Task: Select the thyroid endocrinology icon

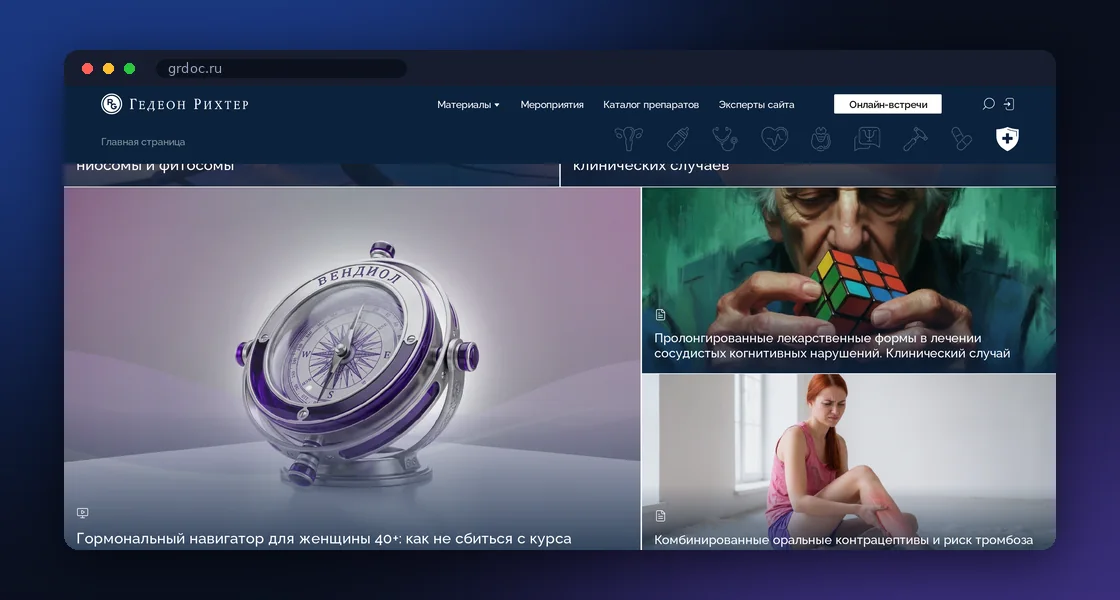Action: (821, 139)
